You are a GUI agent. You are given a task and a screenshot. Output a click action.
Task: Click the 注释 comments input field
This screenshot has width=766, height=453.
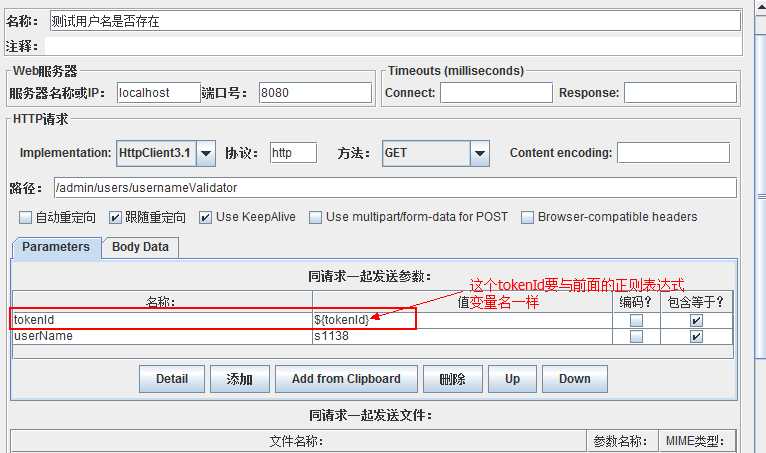pos(393,46)
